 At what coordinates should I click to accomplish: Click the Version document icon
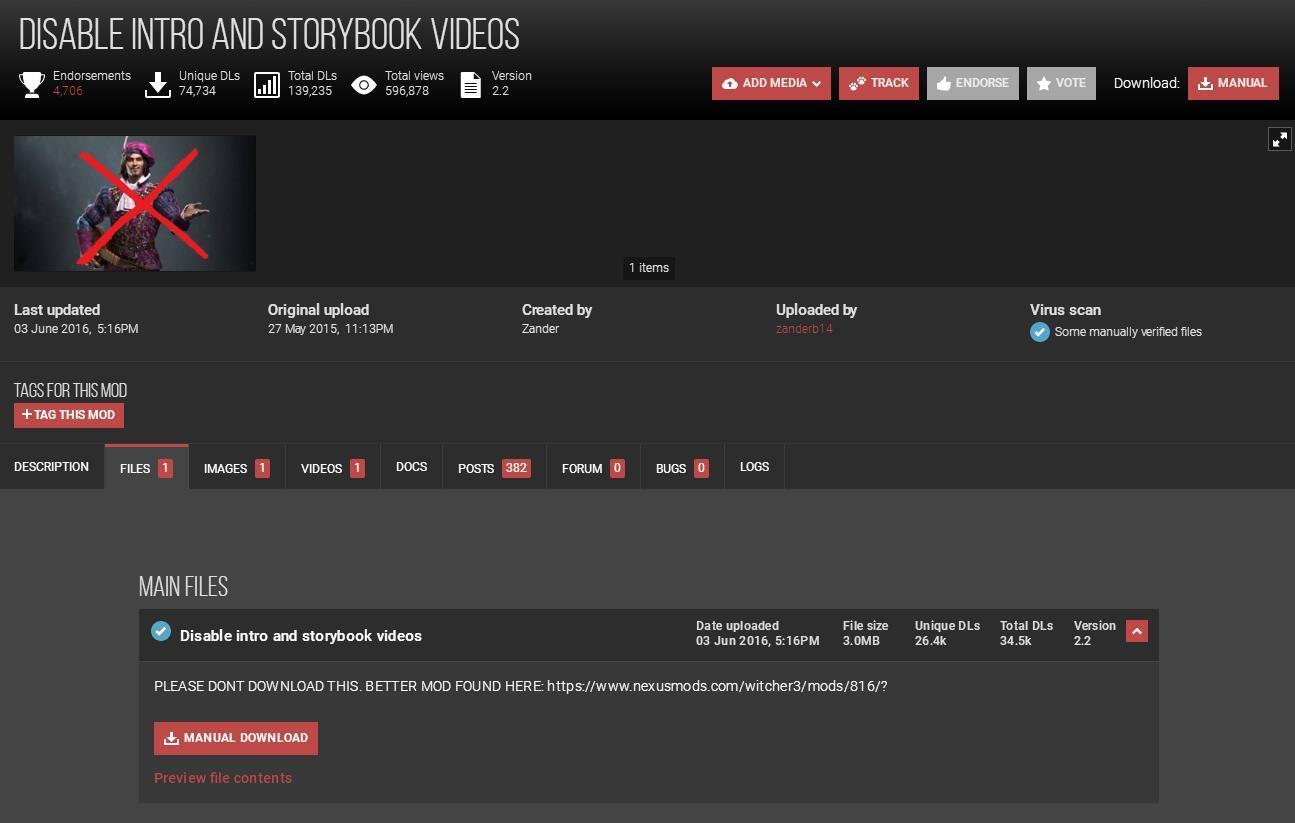click(x=470, y=84)
